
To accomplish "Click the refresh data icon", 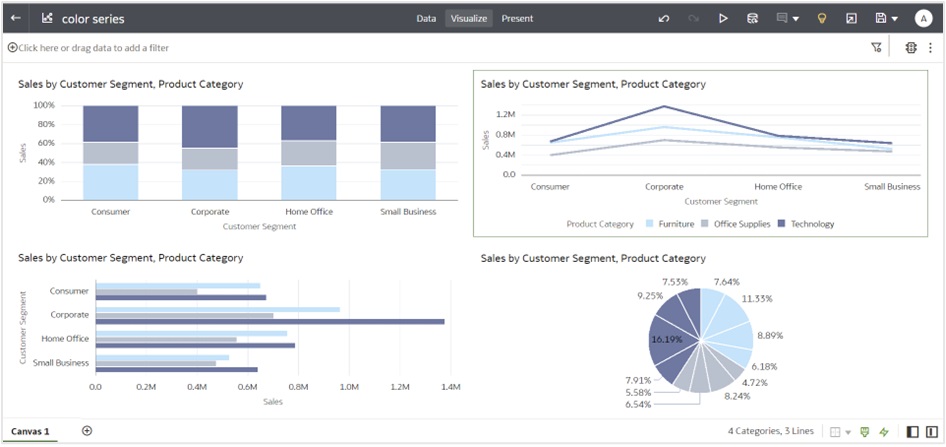I will 753,18.
